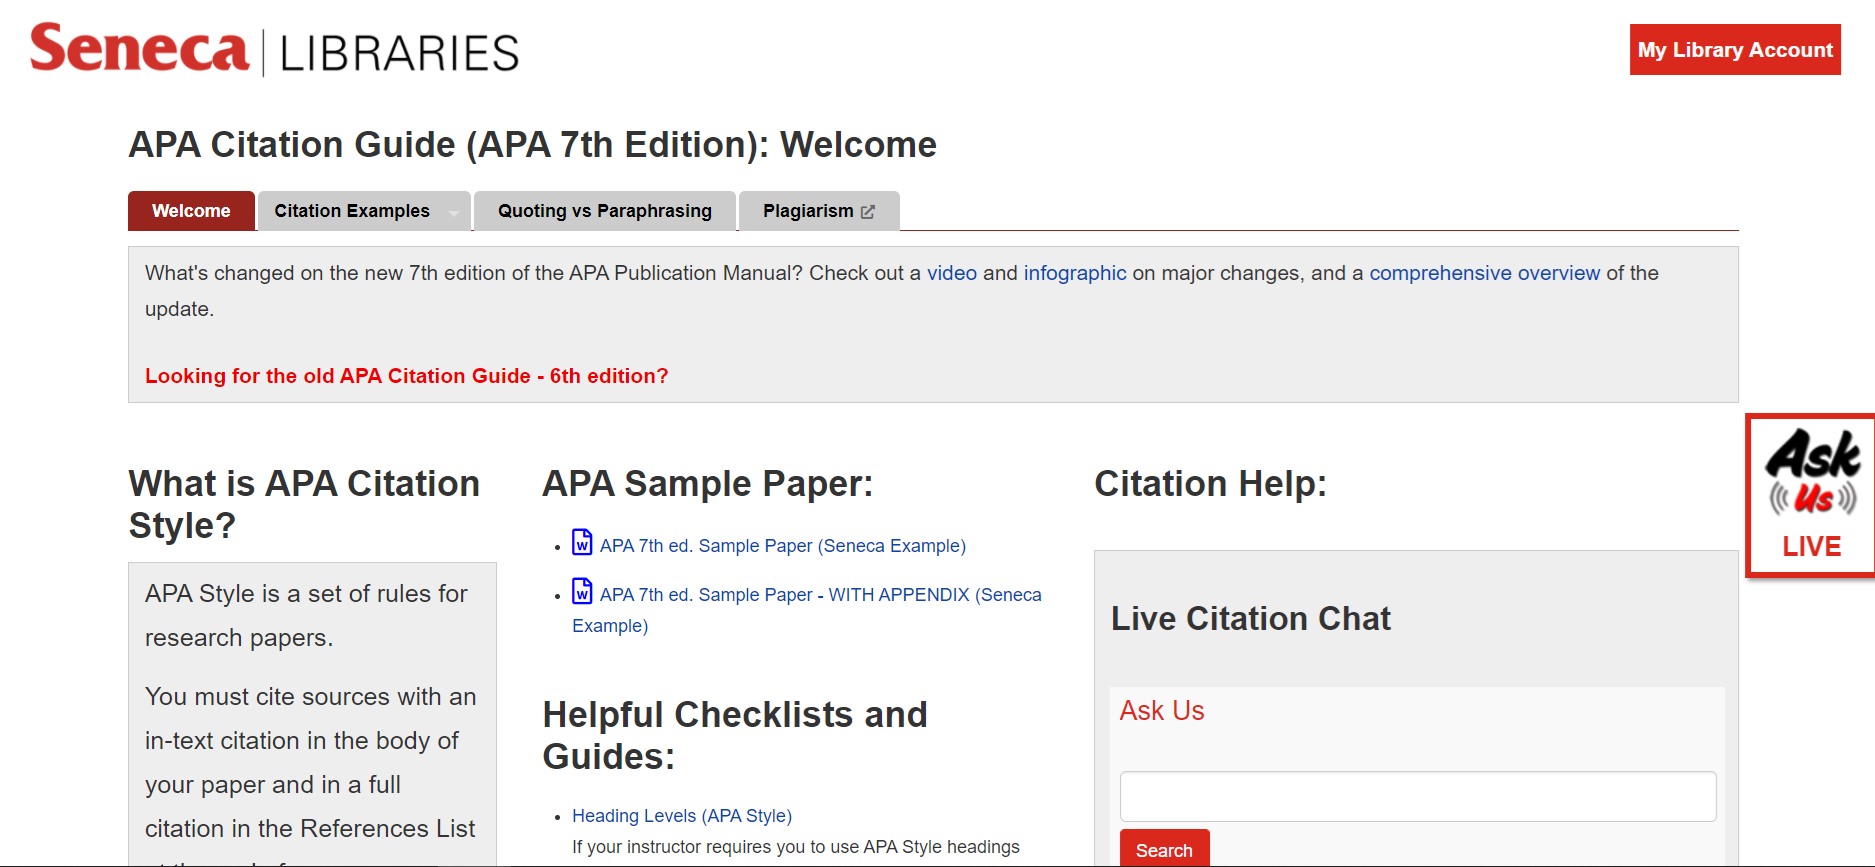1875x867 pixels.
Task: Switch to Quoting vs Paraphrasing tab
Action: [x=605, y=211]
